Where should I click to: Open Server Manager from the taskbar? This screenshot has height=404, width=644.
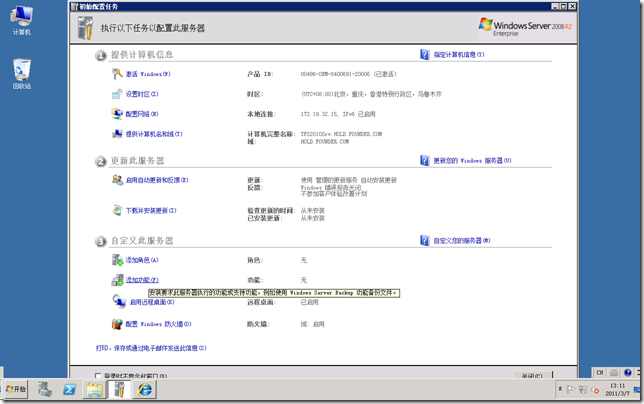(x=45, y=389)
